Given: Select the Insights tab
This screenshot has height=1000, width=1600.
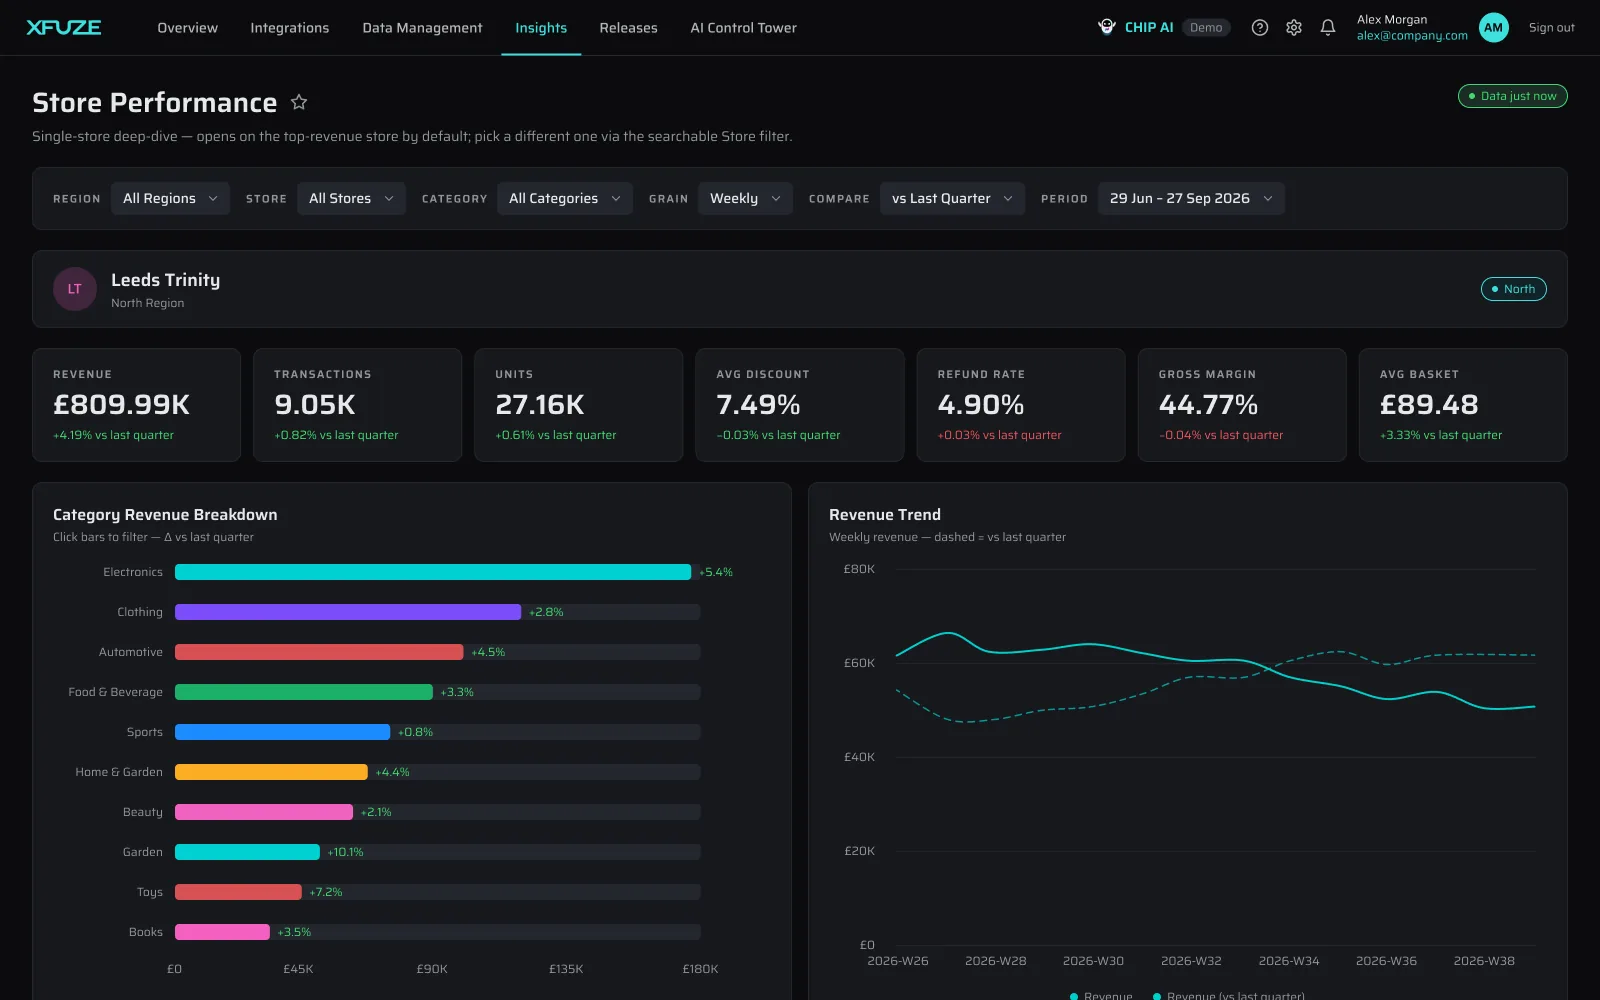Looking at the screenshot, I should (541, 28).
